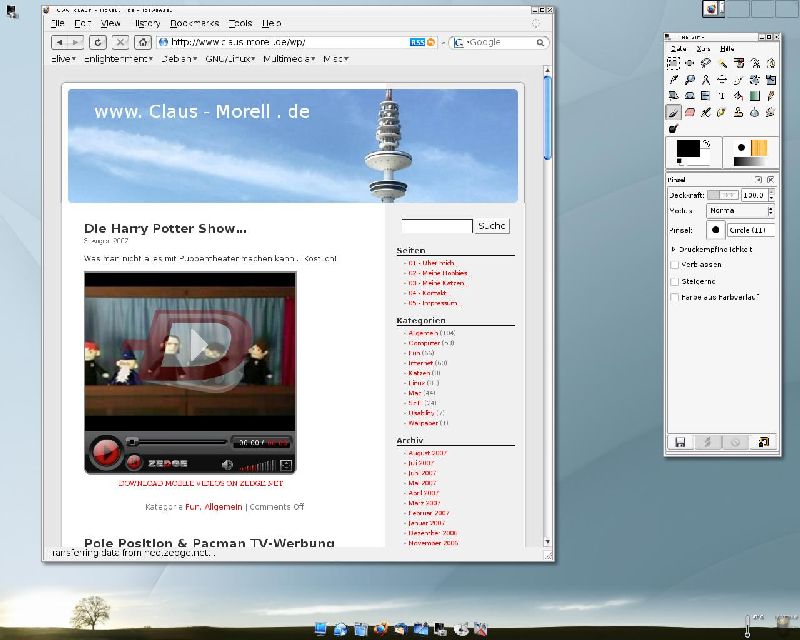
Task: Play the video with red play button
Action: point(106,452)
